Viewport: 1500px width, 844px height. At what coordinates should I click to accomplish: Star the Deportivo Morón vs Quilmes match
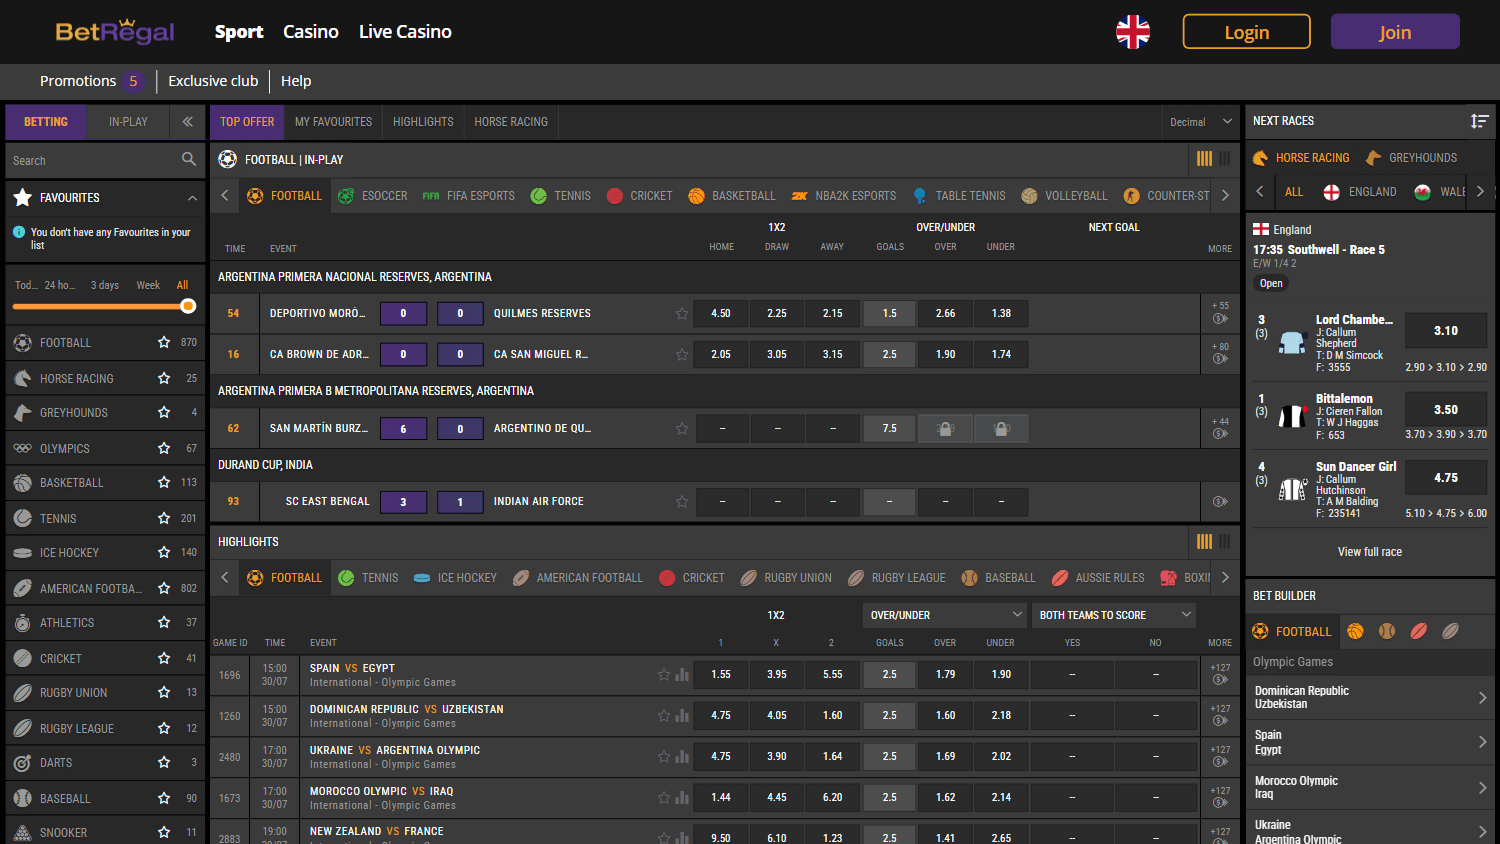pyautogui.click(x=682, y=314)
